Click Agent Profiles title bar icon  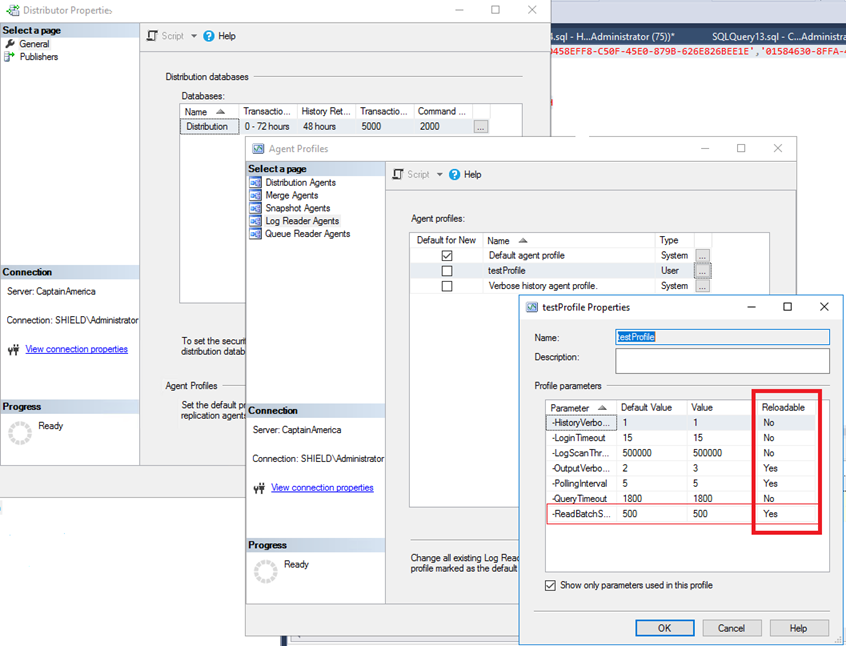point(258,148)
